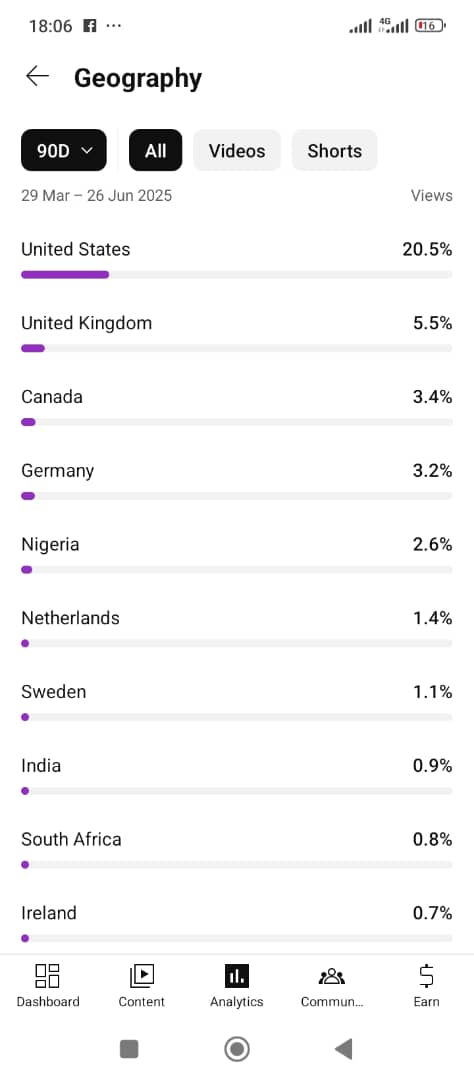Tap the Android recent apps square
The height and width of the screenshot is (1080, 474).
[129, 1049]
